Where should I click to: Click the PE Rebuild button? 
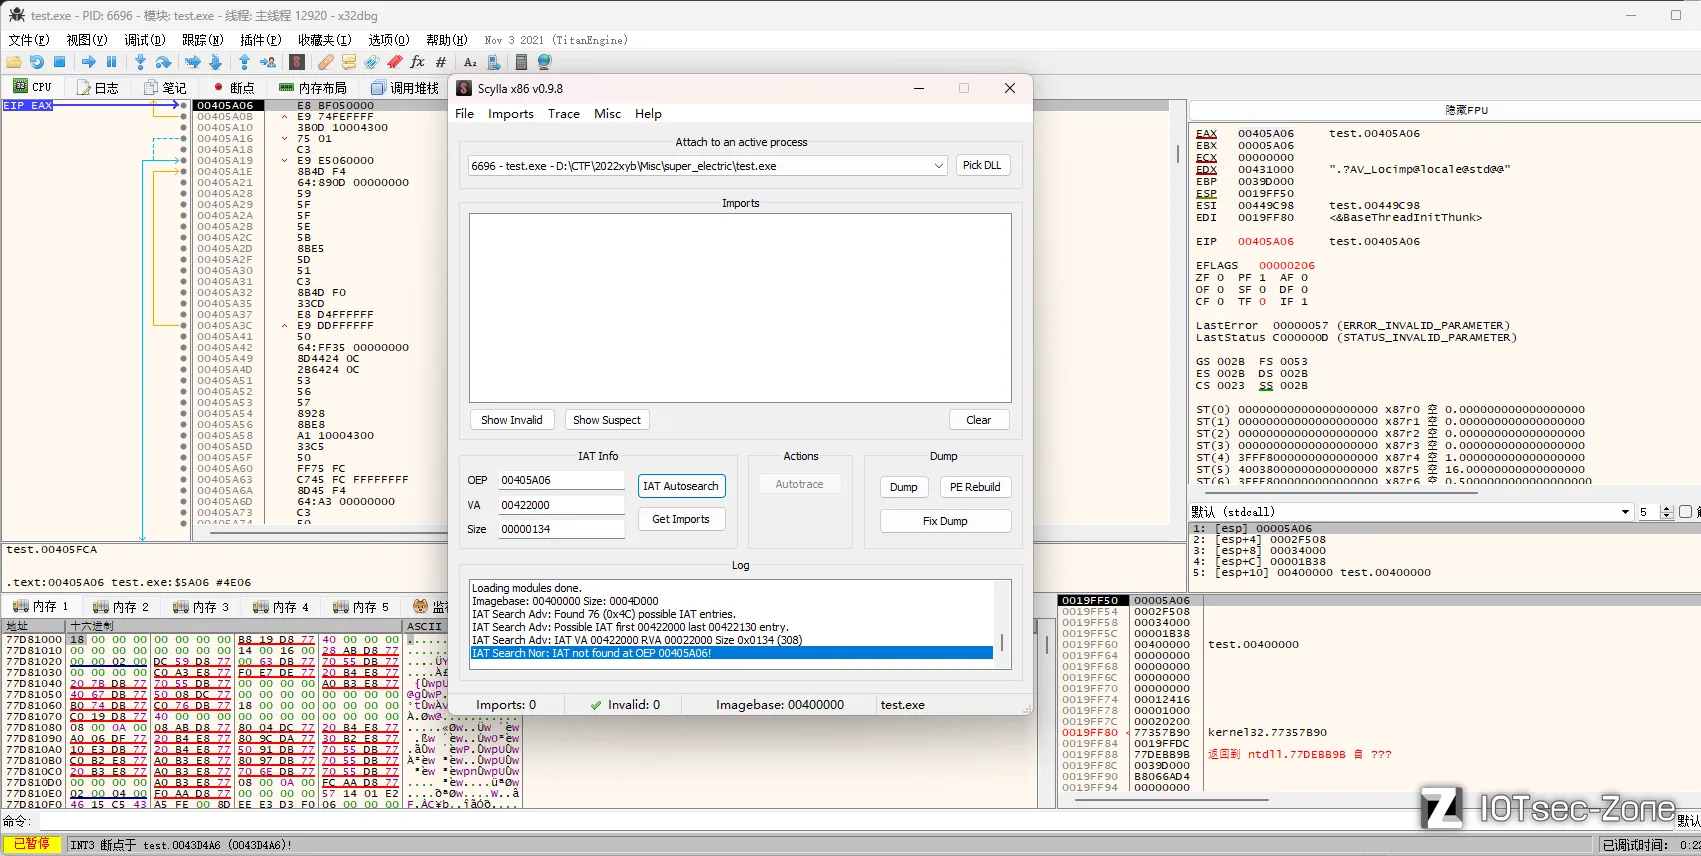tap(975, 487)
